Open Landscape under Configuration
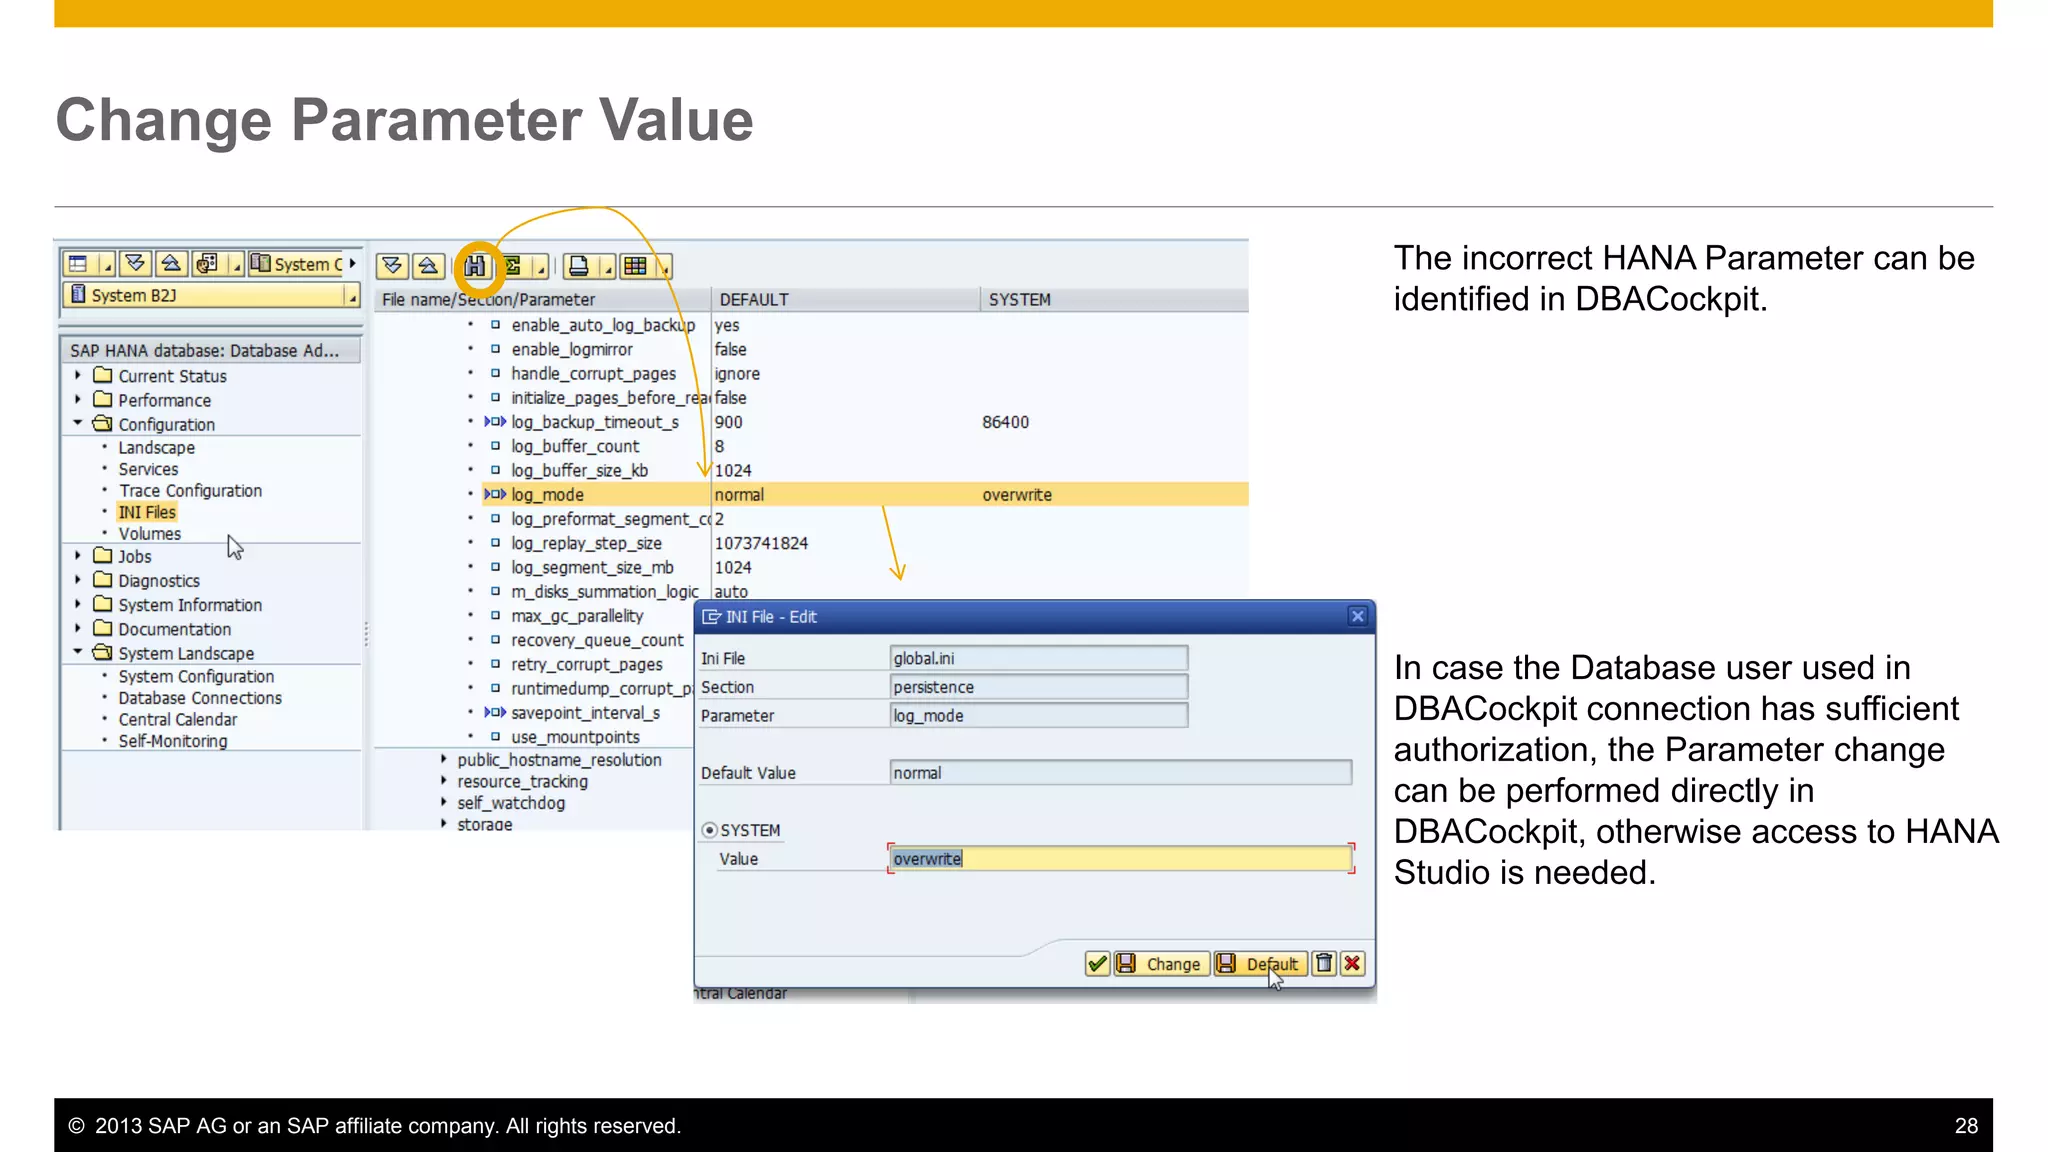Viewport: 2048px width, 1152px height. (157, 447)
